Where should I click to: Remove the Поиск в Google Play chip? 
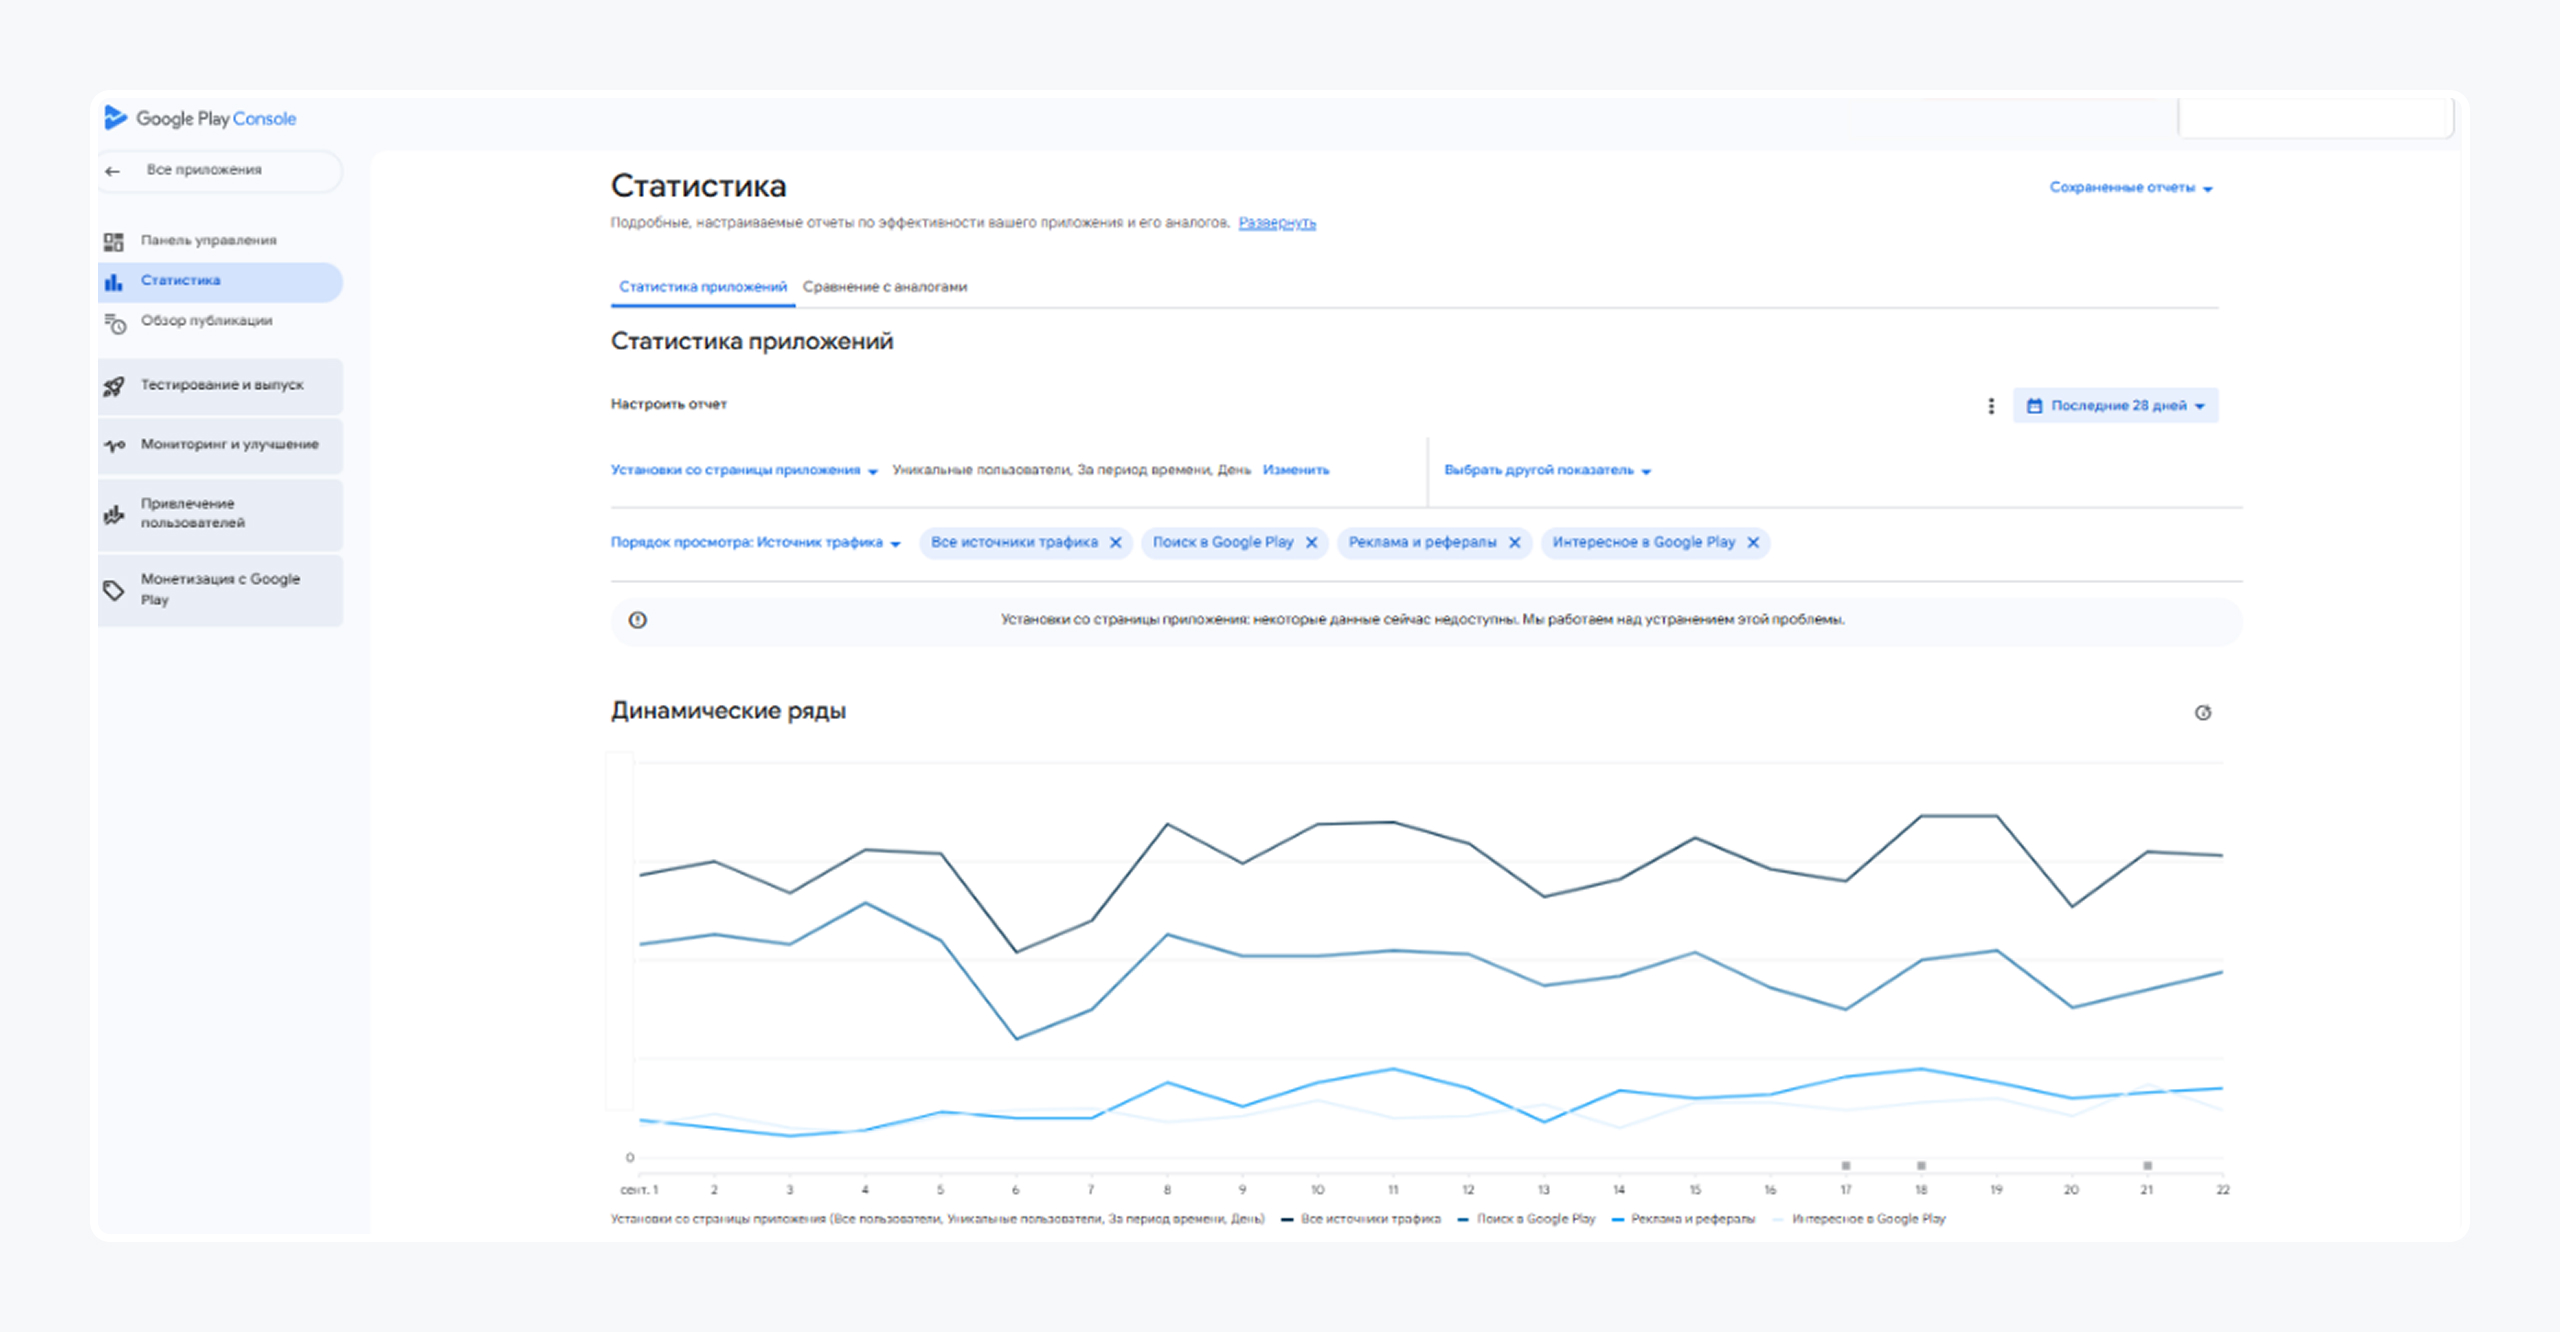click(x=1311, y=542)
